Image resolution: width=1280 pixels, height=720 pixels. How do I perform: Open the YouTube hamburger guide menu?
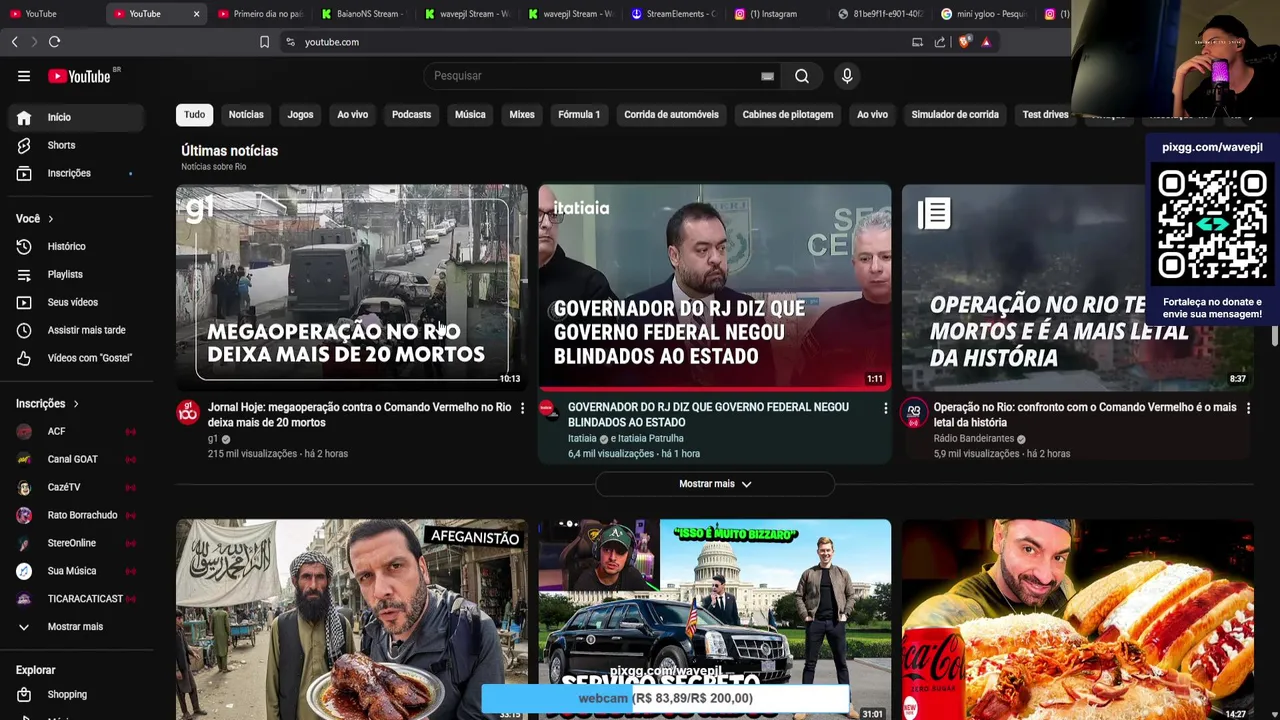tap(24, 76)
